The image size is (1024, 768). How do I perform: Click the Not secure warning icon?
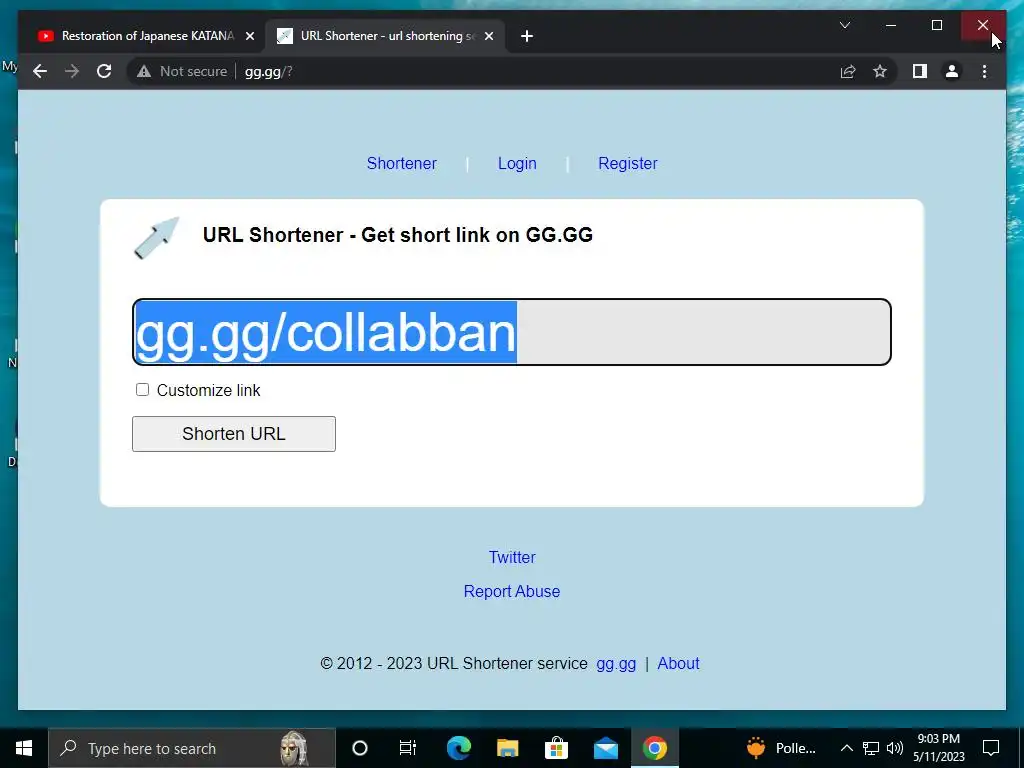pyautogui.click(x=144, y=71)
